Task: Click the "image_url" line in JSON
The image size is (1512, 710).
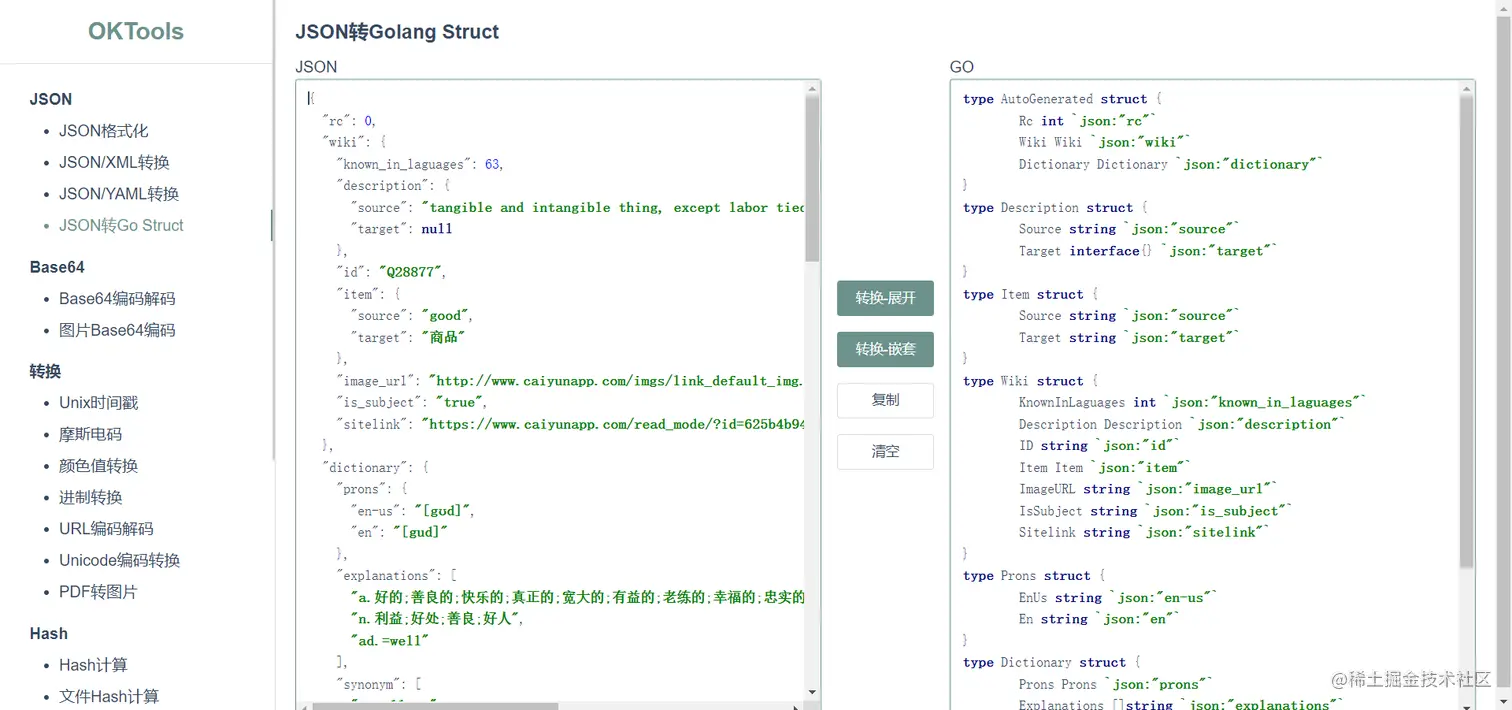Action: pos(570,381)
